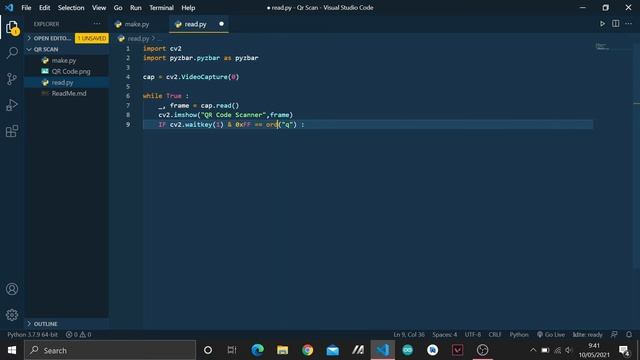The height and width of the screenshot is (360, 640).
Task: Open editor More Actions ellipsis
Action: point(629,24)
